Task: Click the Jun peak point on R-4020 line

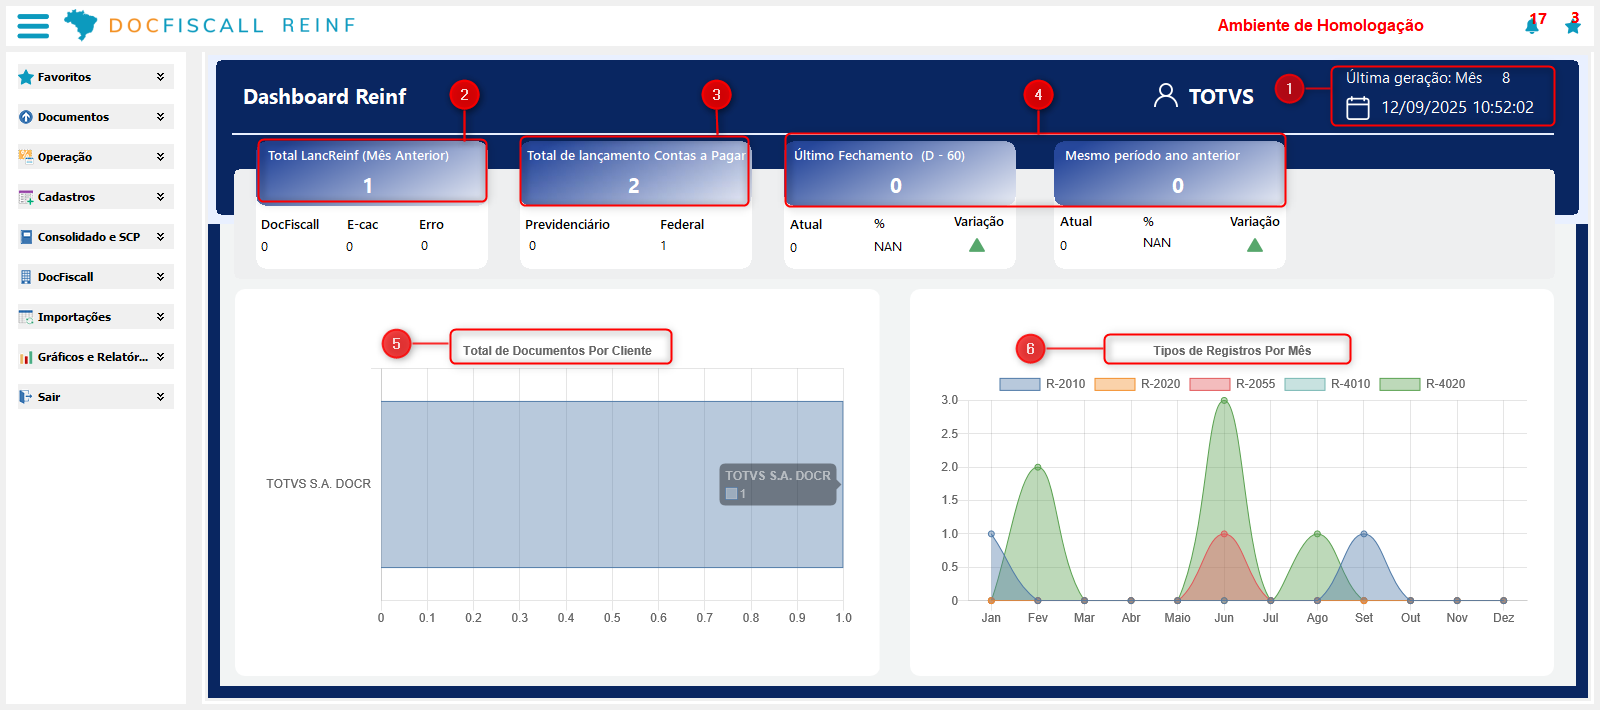Action: click(1224, 400)
